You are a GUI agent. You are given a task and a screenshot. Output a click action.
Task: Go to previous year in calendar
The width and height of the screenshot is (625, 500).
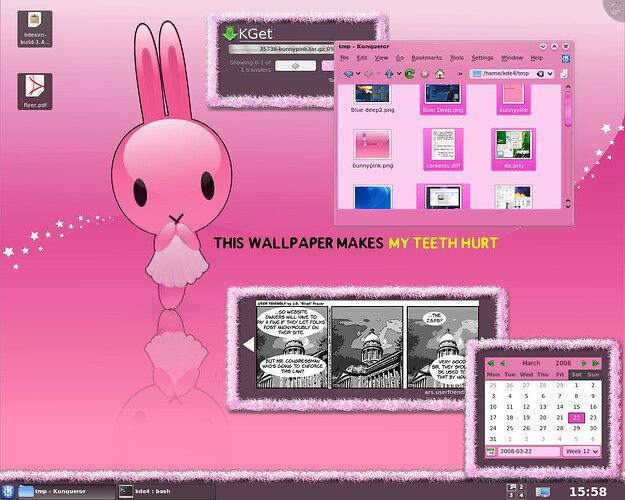tap(491, 363)
